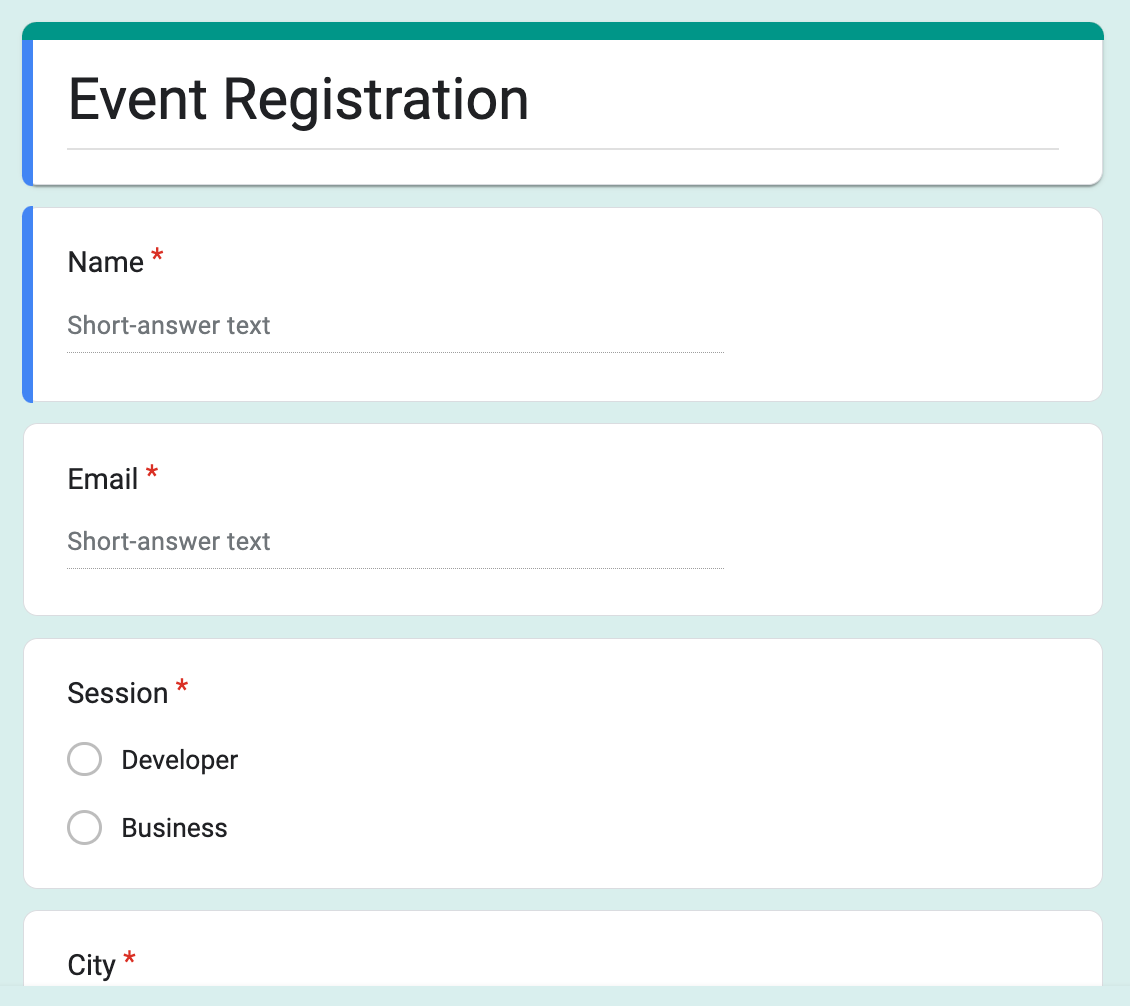The width and height of the screenshot is (1130, 1006).
Task: Click the Event Registration form title
Action: [x=298, y=99]
